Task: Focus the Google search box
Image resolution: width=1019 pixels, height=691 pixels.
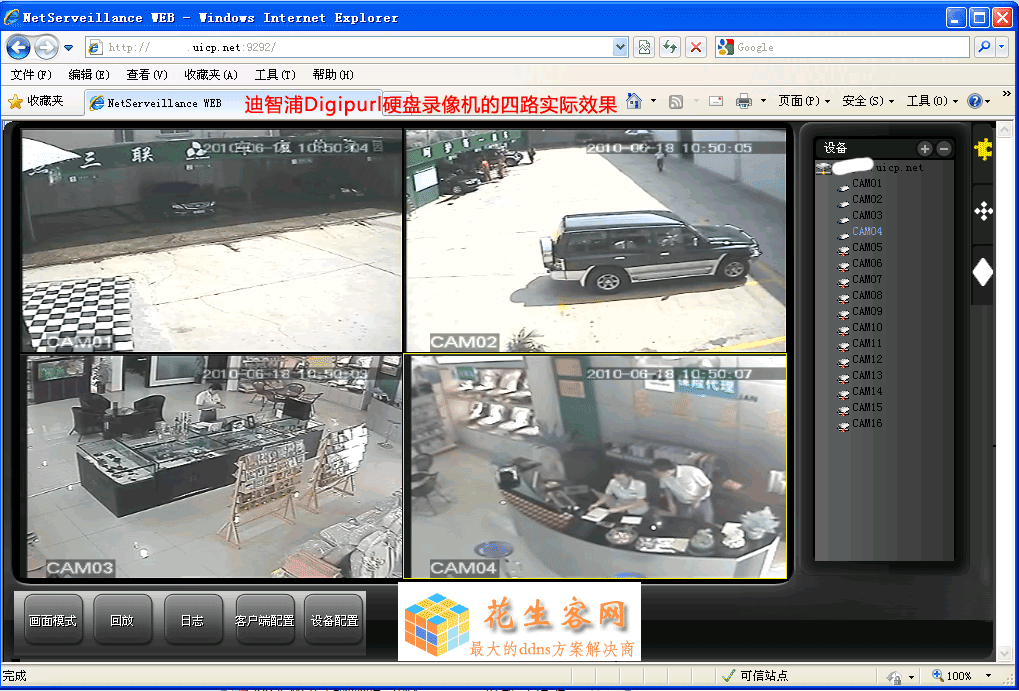Action: pos(842,47)
